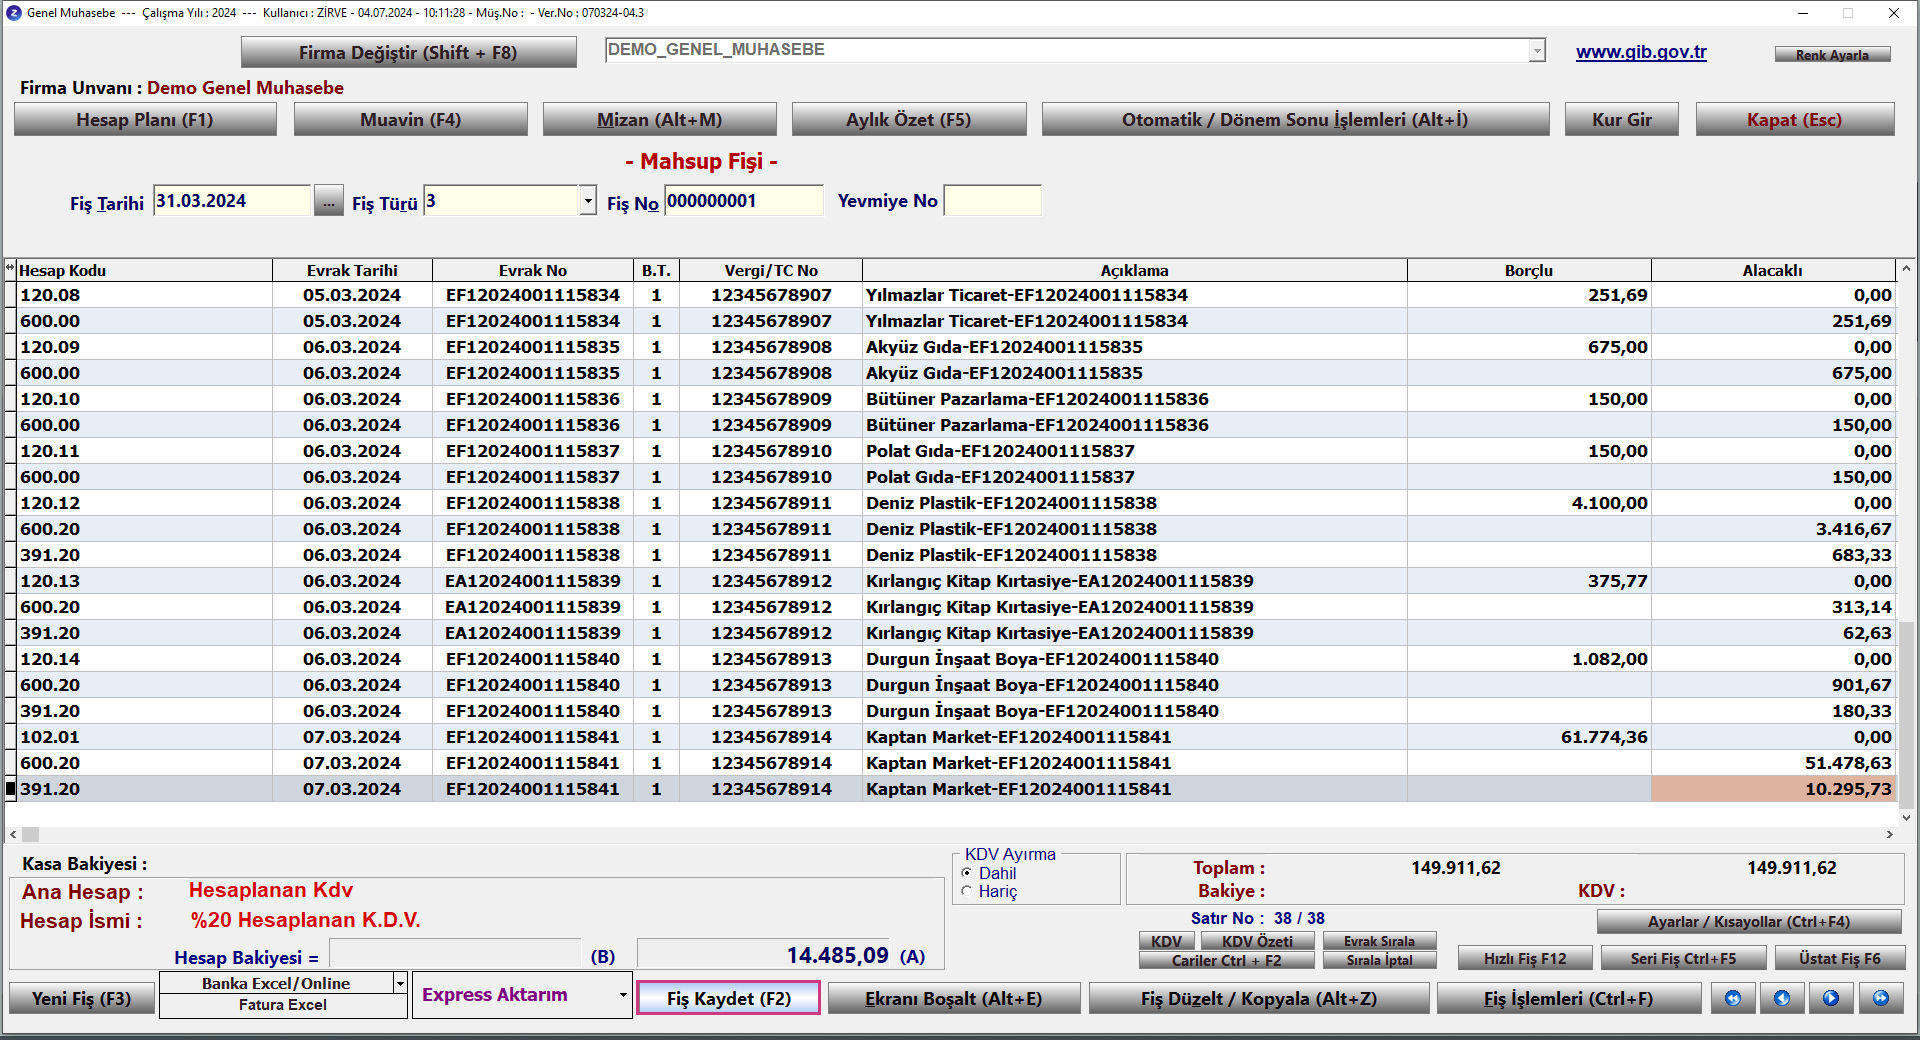Click the 4.100,00 Borçlu cell
Screen dimensions: 1920x1040
pos(1529,503)
